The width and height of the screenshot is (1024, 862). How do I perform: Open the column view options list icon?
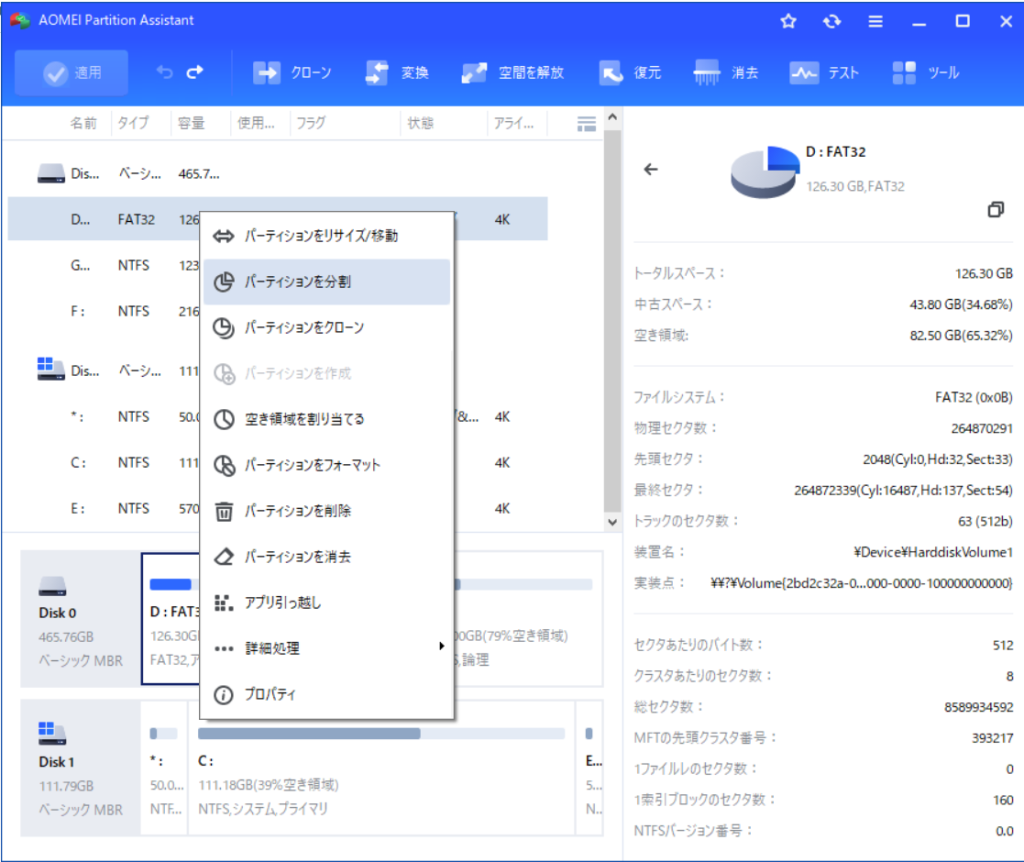[587, 123]
